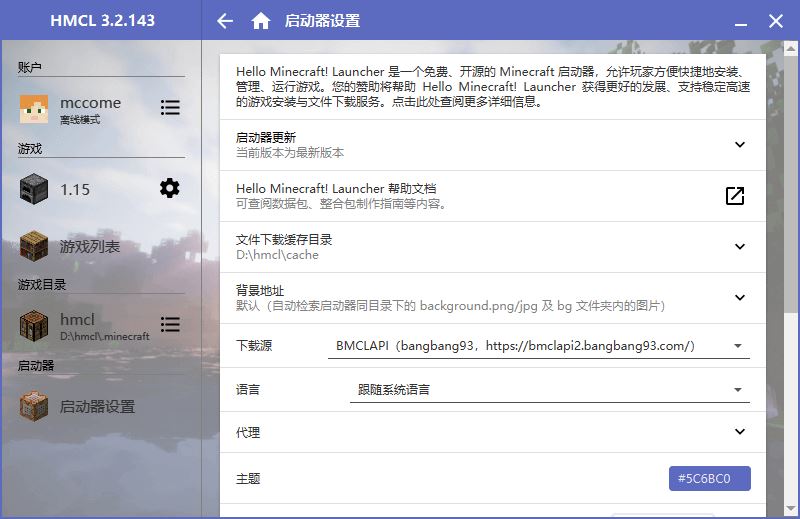Click the launcher description text for details
Image resolution: width=800 pixels, height=519 pixels.
(x=492, y=86)
